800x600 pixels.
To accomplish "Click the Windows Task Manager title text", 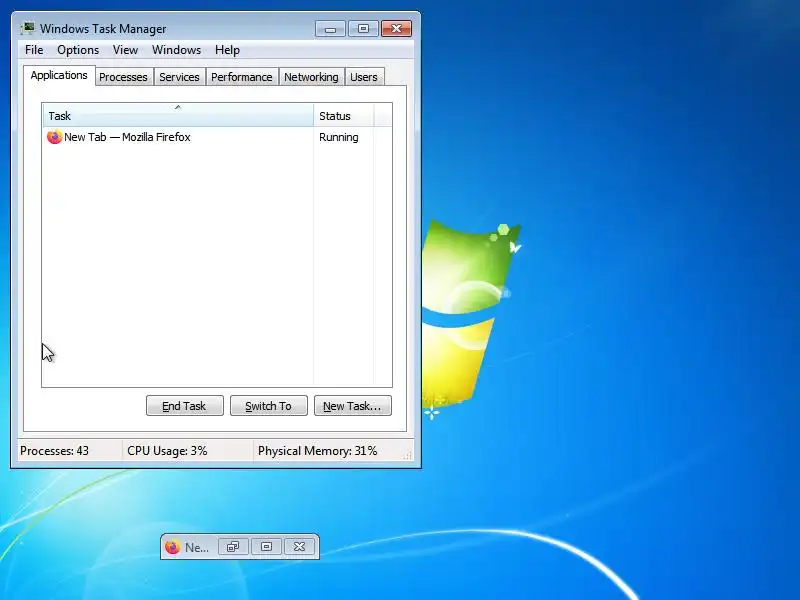I will 103,29.
